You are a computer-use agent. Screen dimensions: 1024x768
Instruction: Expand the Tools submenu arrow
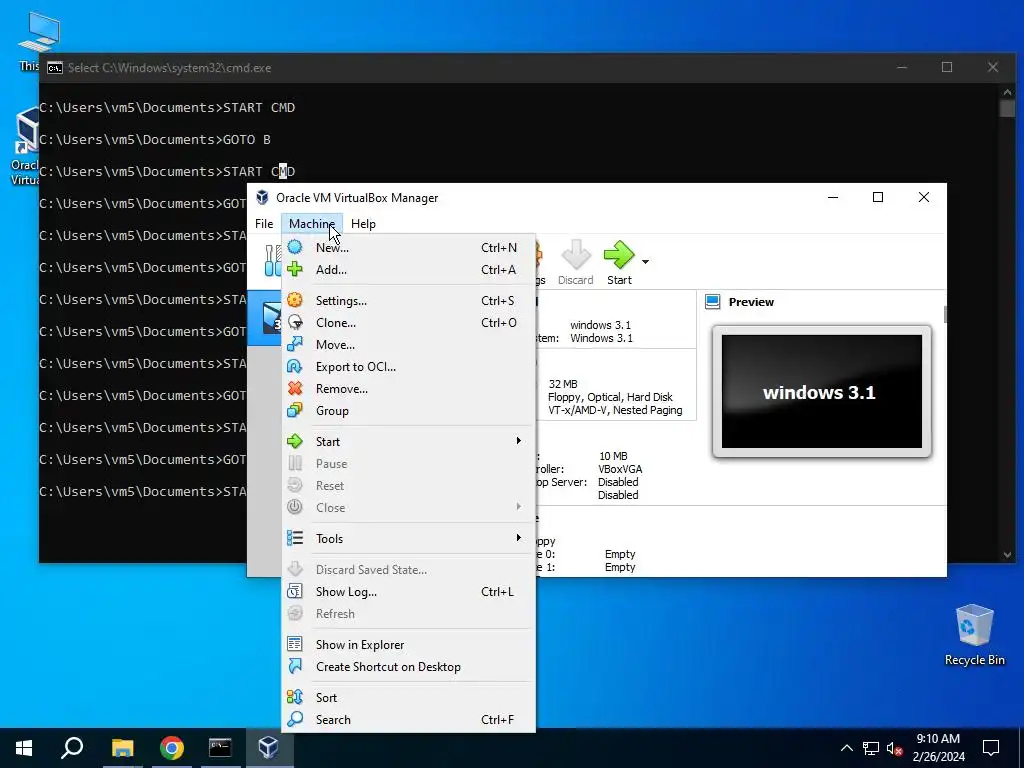click(519, 537)
